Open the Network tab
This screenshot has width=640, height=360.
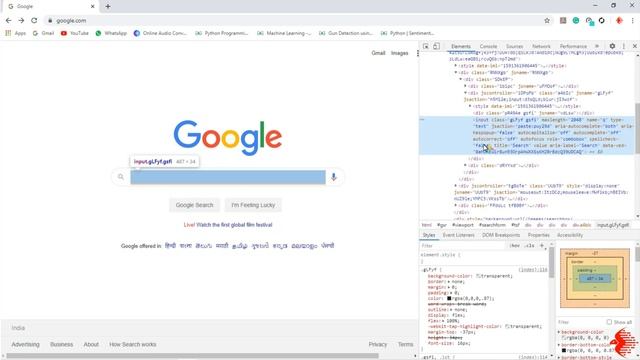(x=541, y=47)
